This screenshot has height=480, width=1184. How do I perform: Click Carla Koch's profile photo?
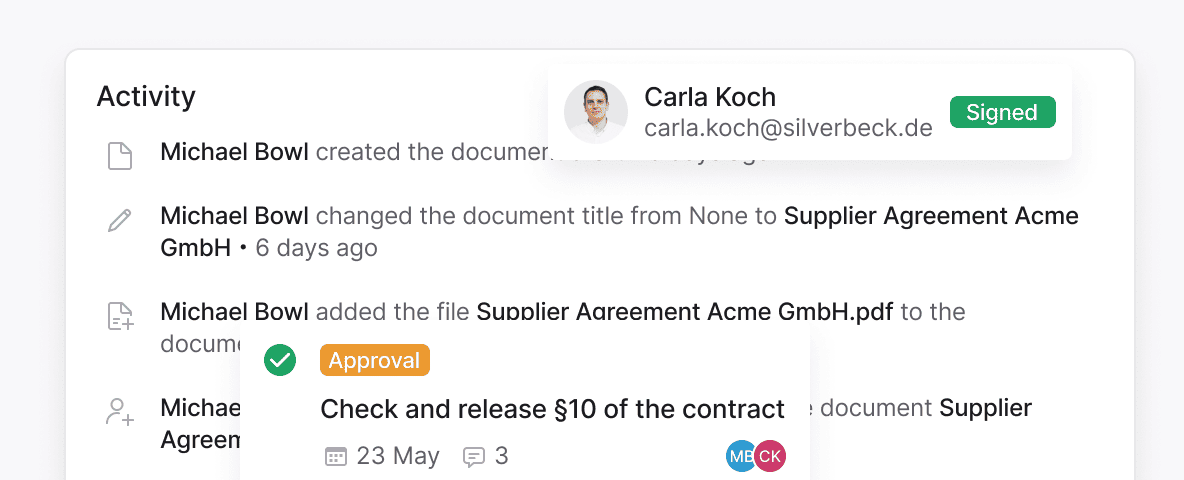click(596, 112)
